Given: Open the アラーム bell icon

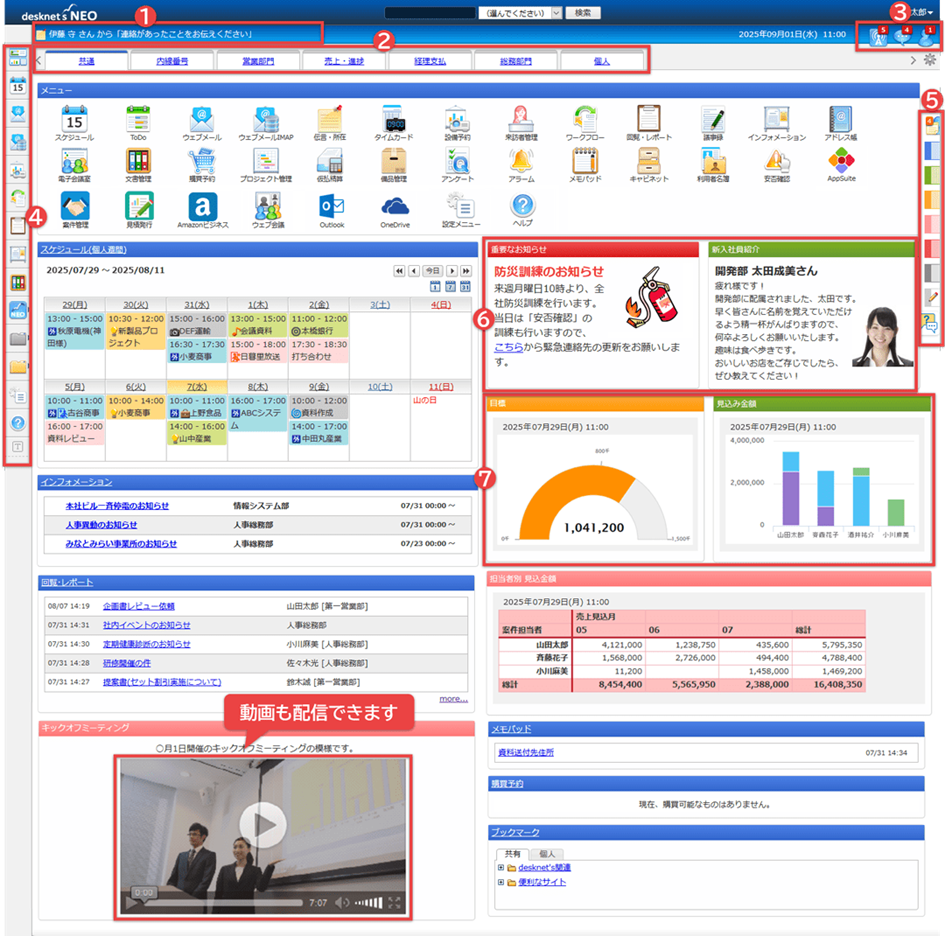Looking at the screenshot, I should click(x=522, y=161).
